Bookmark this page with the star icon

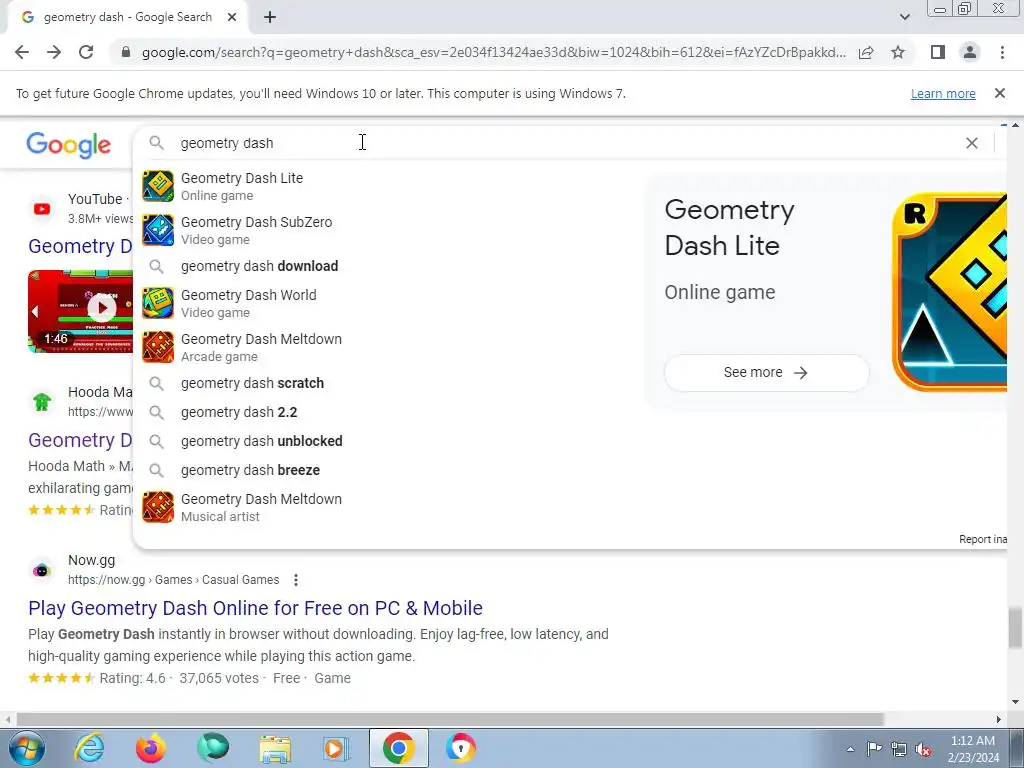pos(898,52)
